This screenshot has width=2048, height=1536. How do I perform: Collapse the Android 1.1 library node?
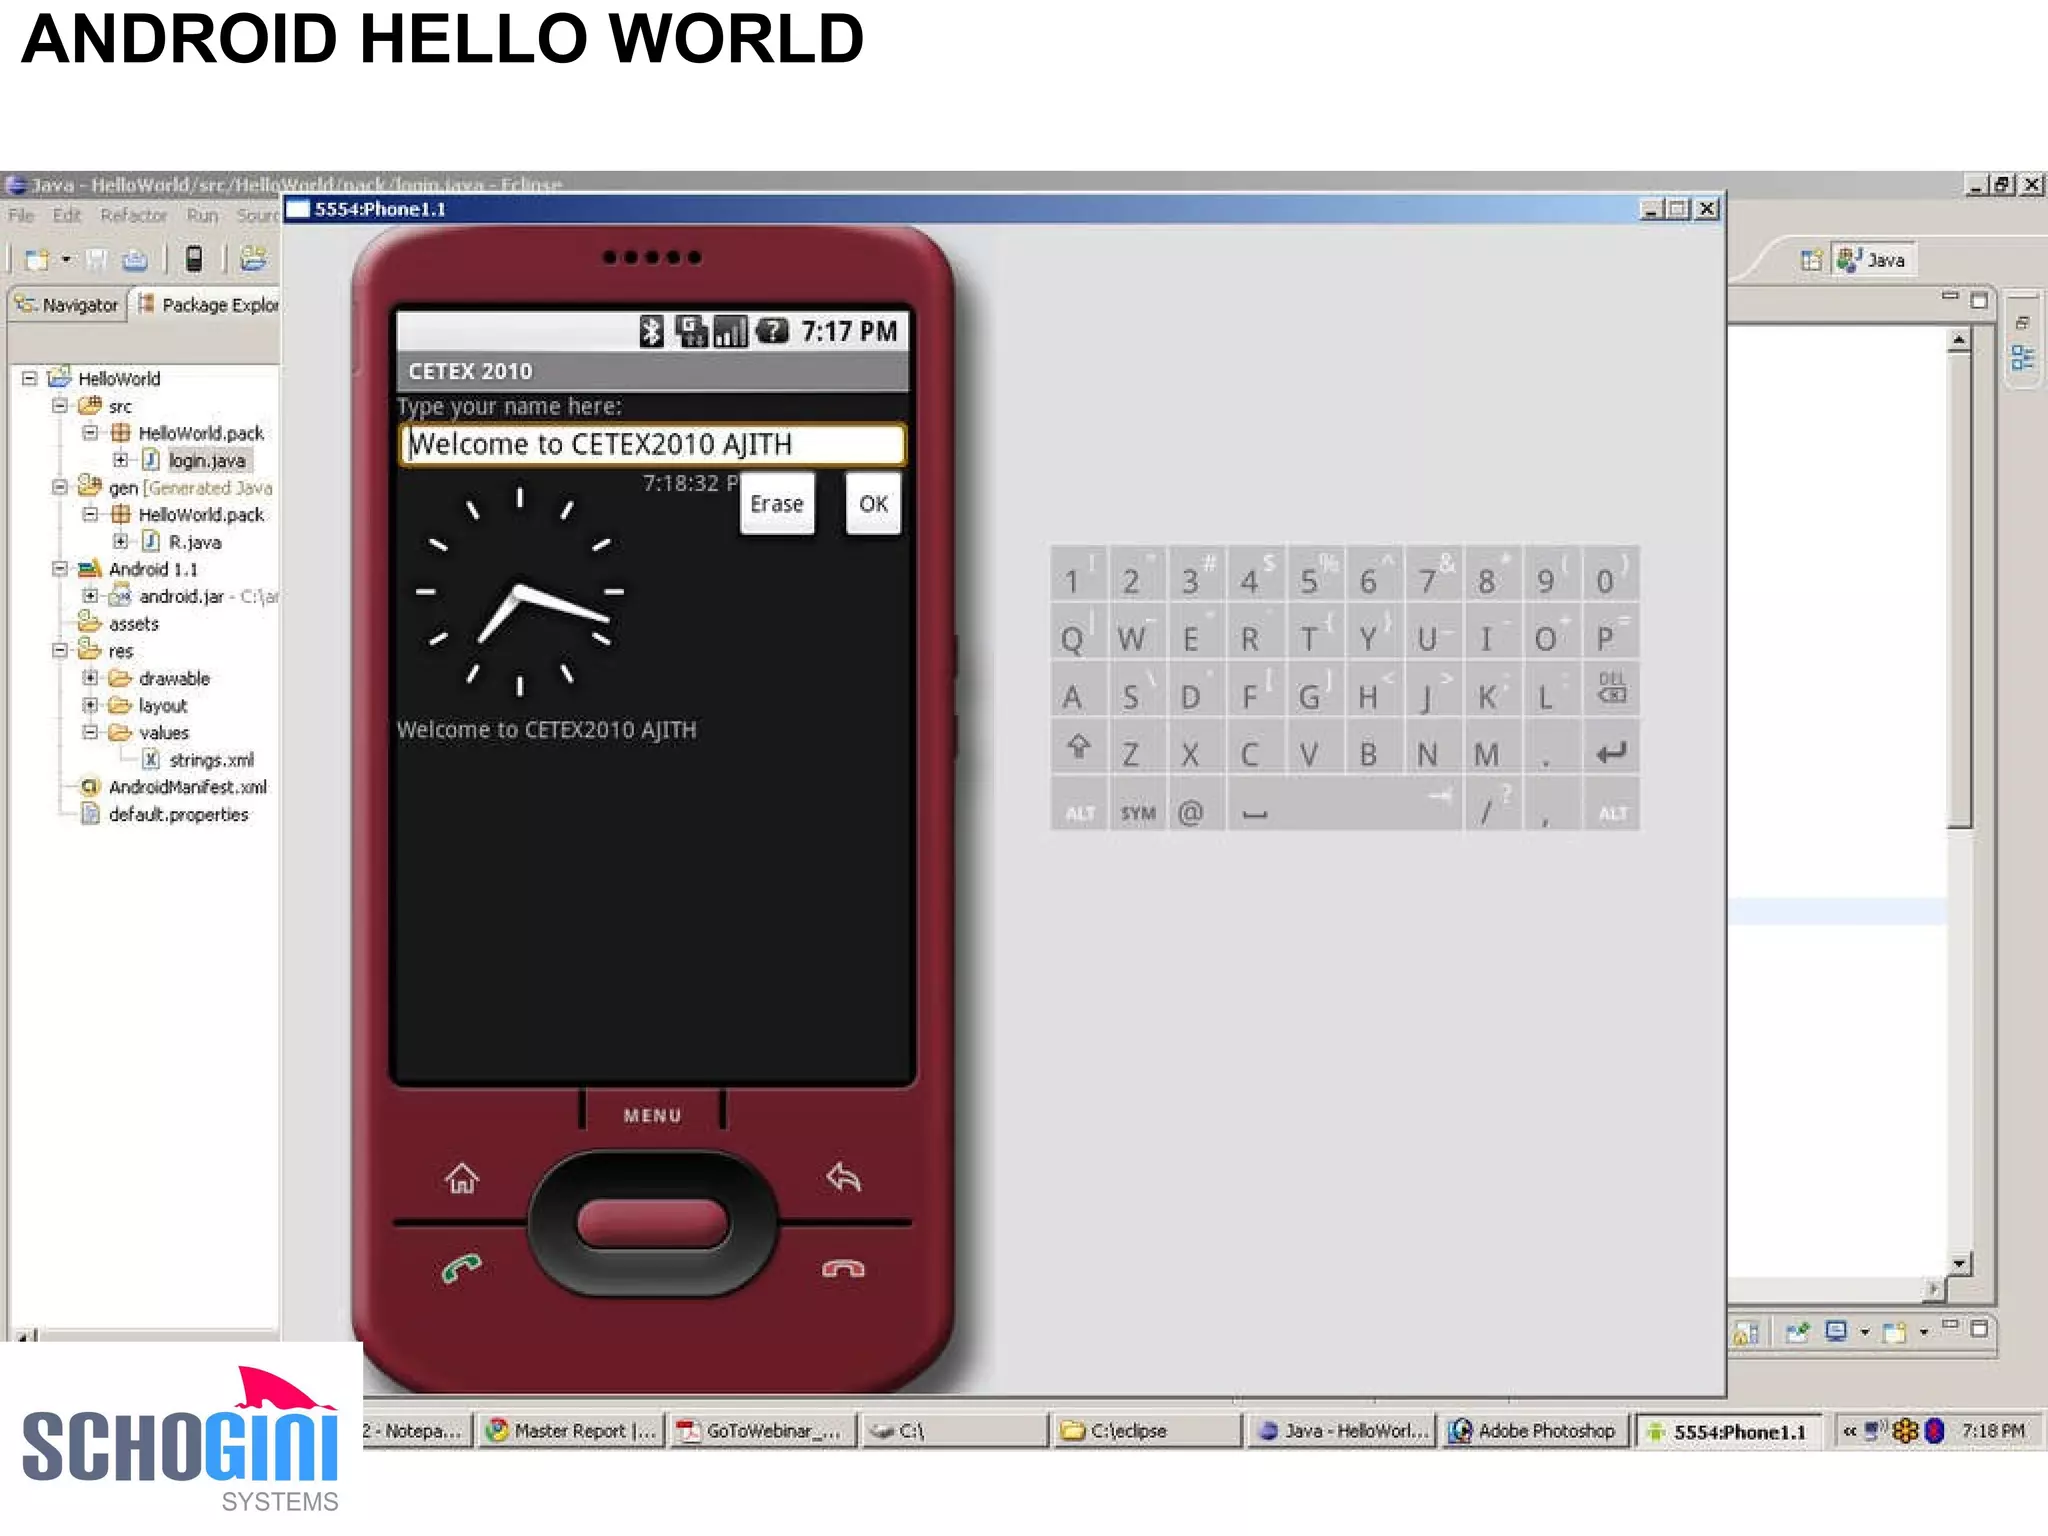pyautogui.click(x=60, y=568)
